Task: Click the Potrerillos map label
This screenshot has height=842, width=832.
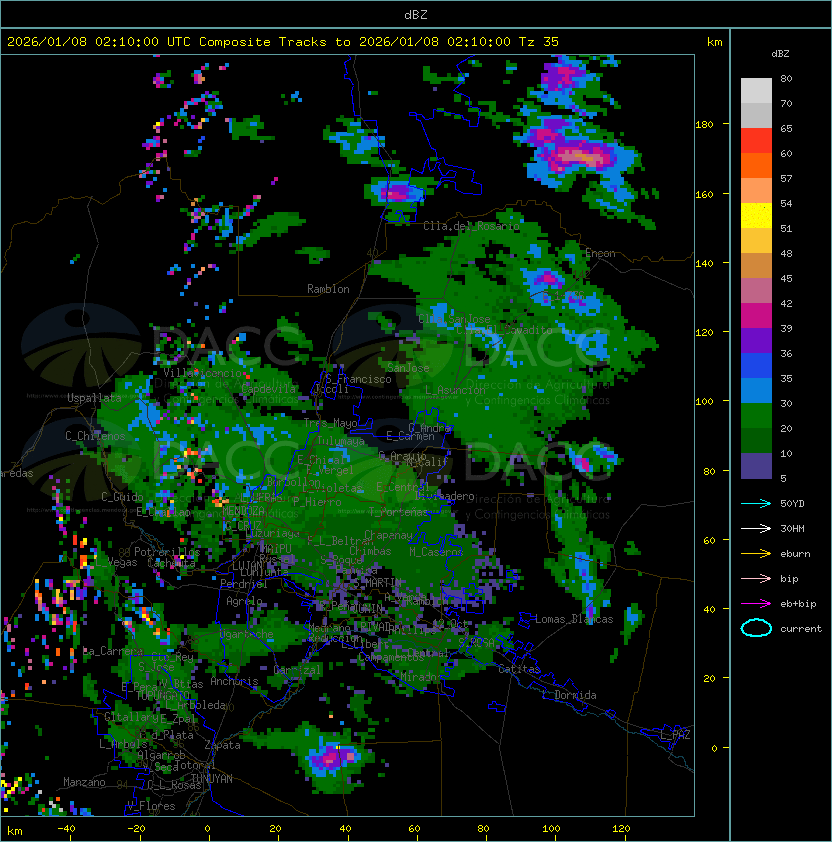Action: pos(167,551)
